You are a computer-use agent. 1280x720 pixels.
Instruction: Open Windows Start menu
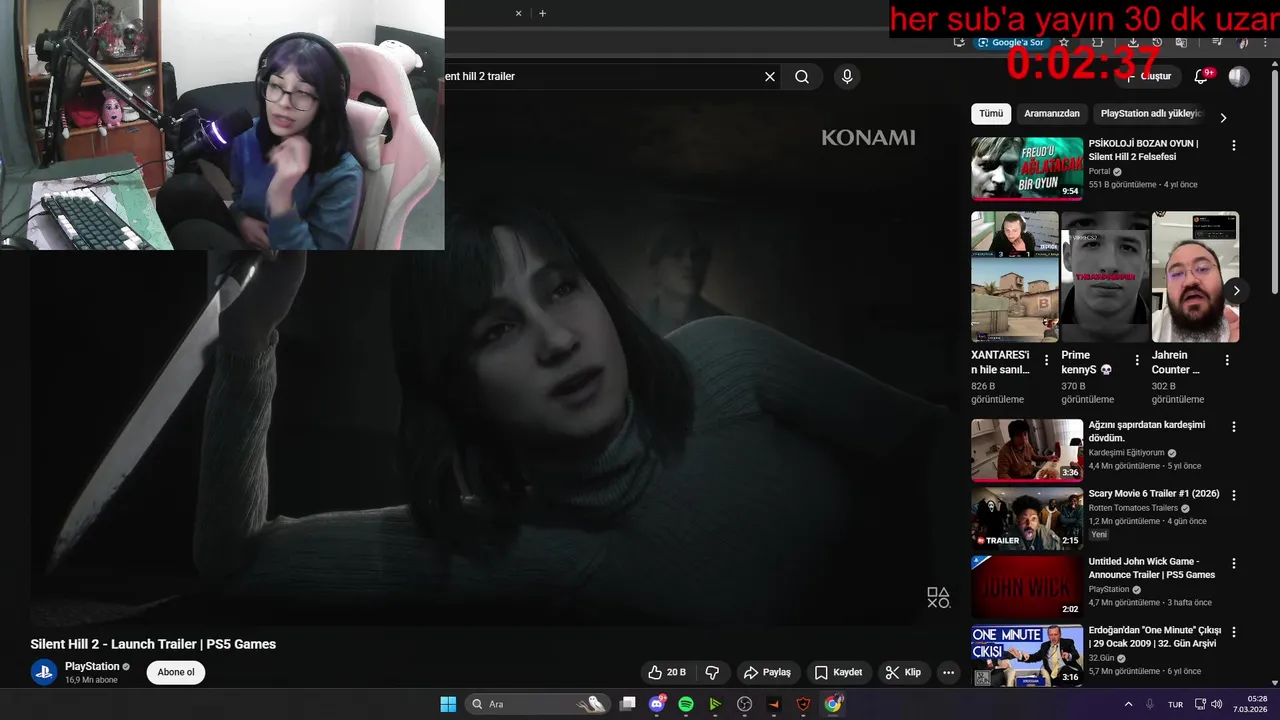click(448, 704)
